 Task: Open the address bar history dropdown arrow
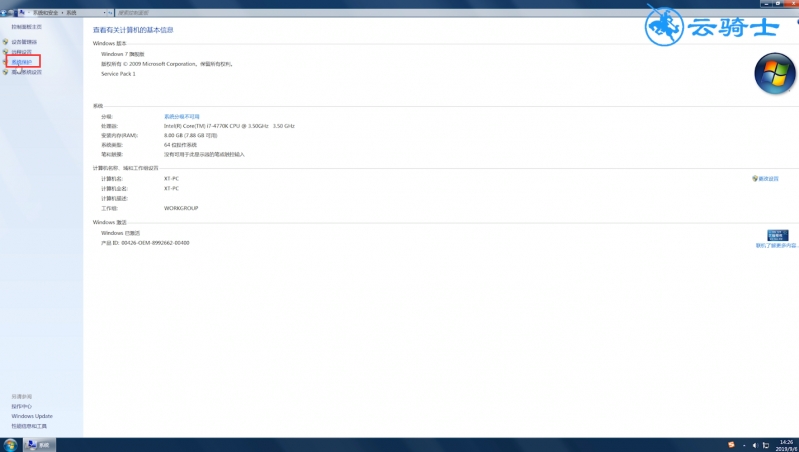tap(104, 12)
